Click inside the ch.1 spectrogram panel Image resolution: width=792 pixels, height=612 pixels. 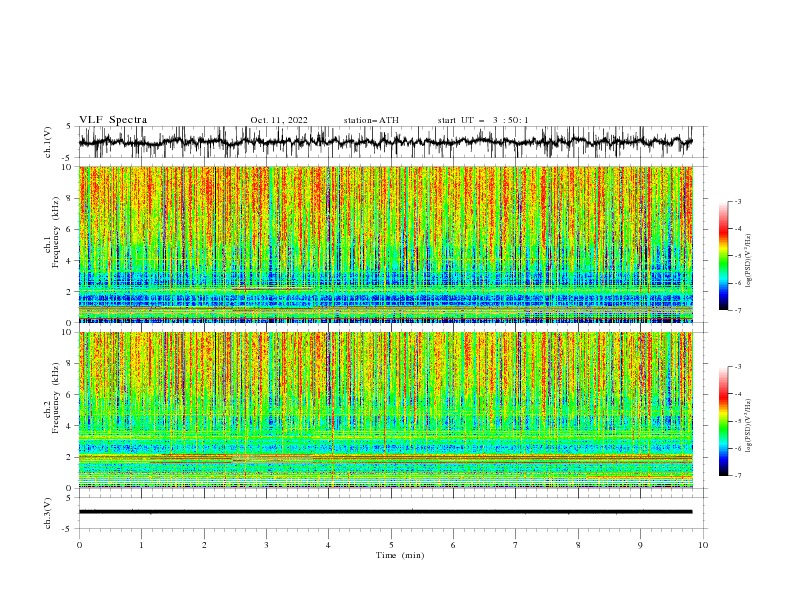385,244
